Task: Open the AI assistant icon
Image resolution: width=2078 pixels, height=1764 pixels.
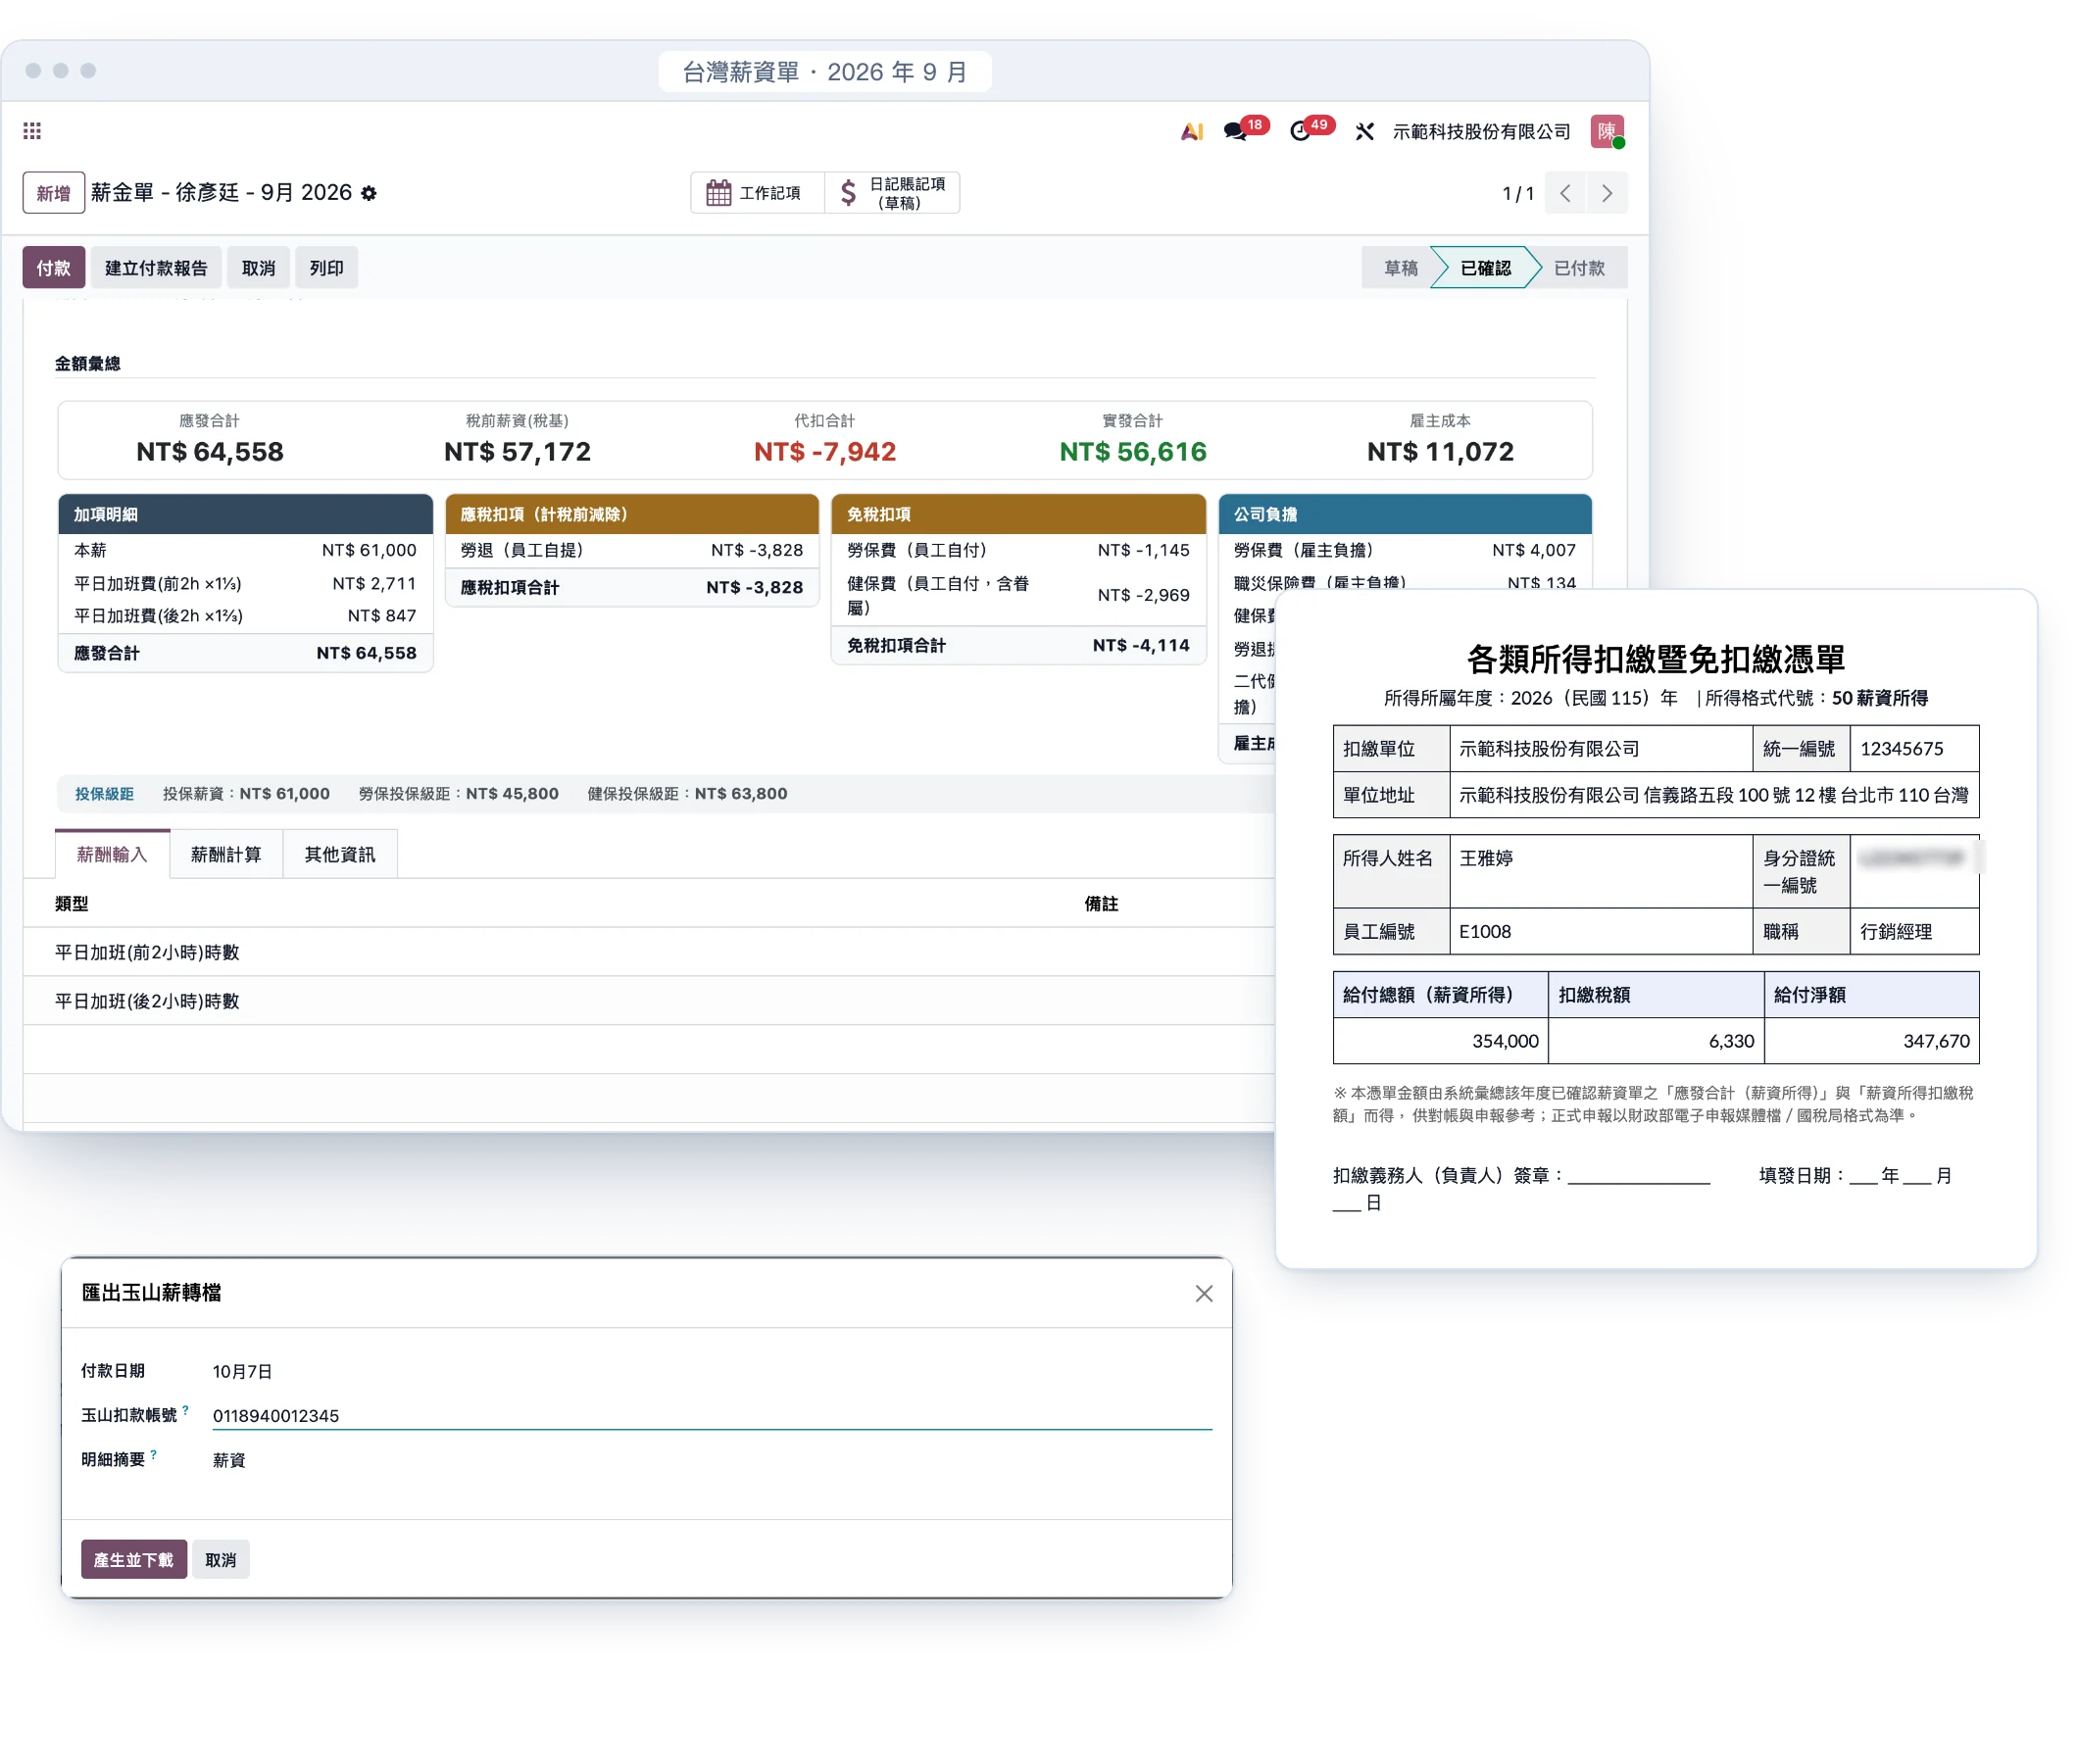Action: click(x=1190, y=131)
